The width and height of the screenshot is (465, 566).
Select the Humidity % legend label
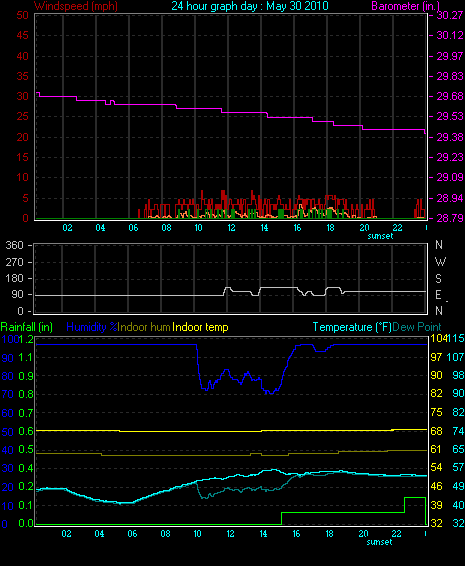tap(92, 327)
